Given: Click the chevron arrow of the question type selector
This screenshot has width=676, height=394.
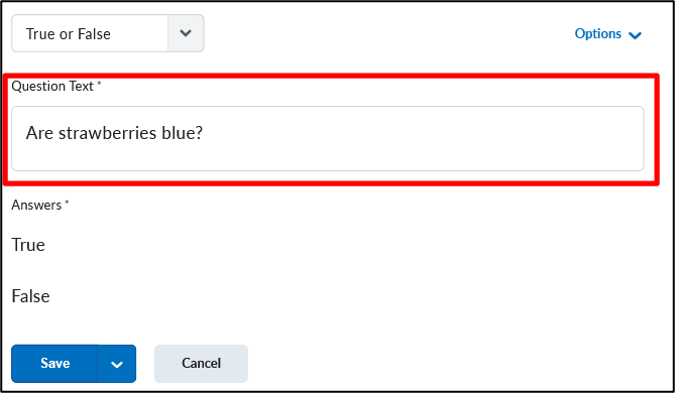Looking at the screenshot, I should (x=186, y=33).
